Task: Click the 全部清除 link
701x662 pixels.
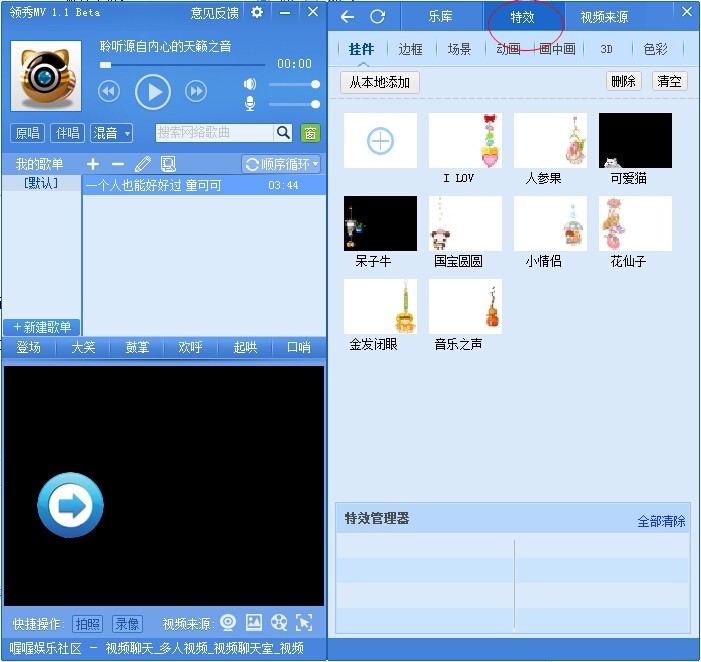Action: click(x=661, y=522)
